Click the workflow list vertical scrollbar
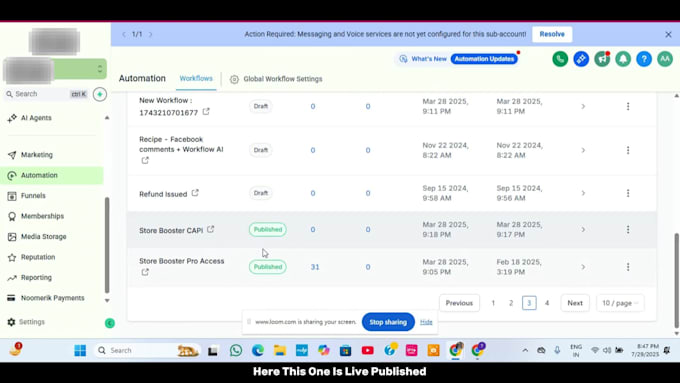This screenshot has width=680, height=383. (x=676, y=280)
